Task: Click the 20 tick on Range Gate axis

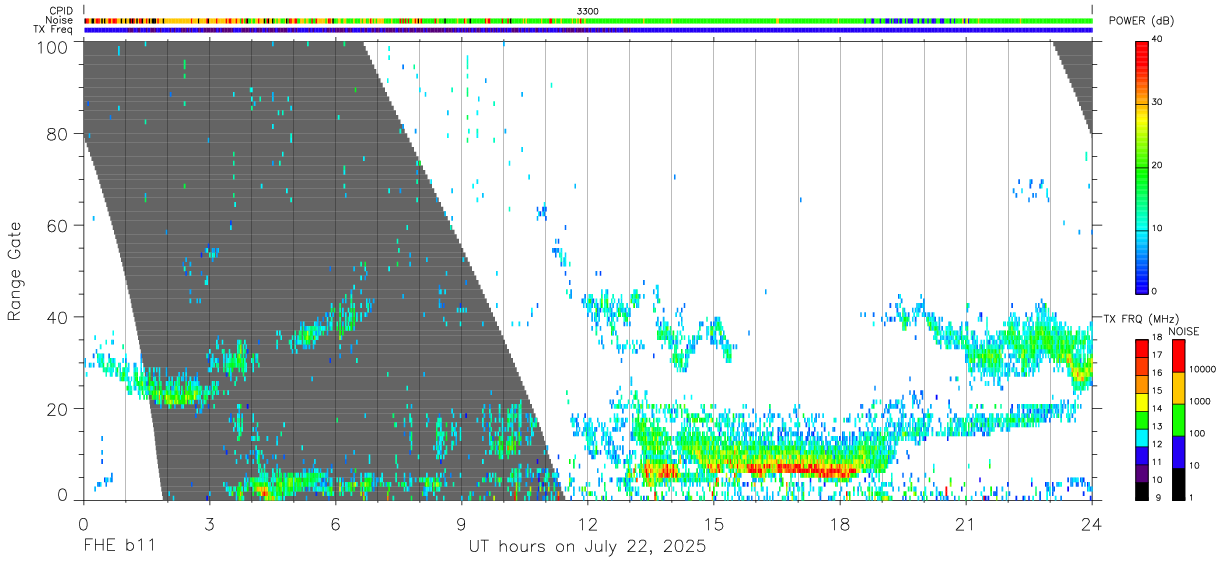Action: 58,409
